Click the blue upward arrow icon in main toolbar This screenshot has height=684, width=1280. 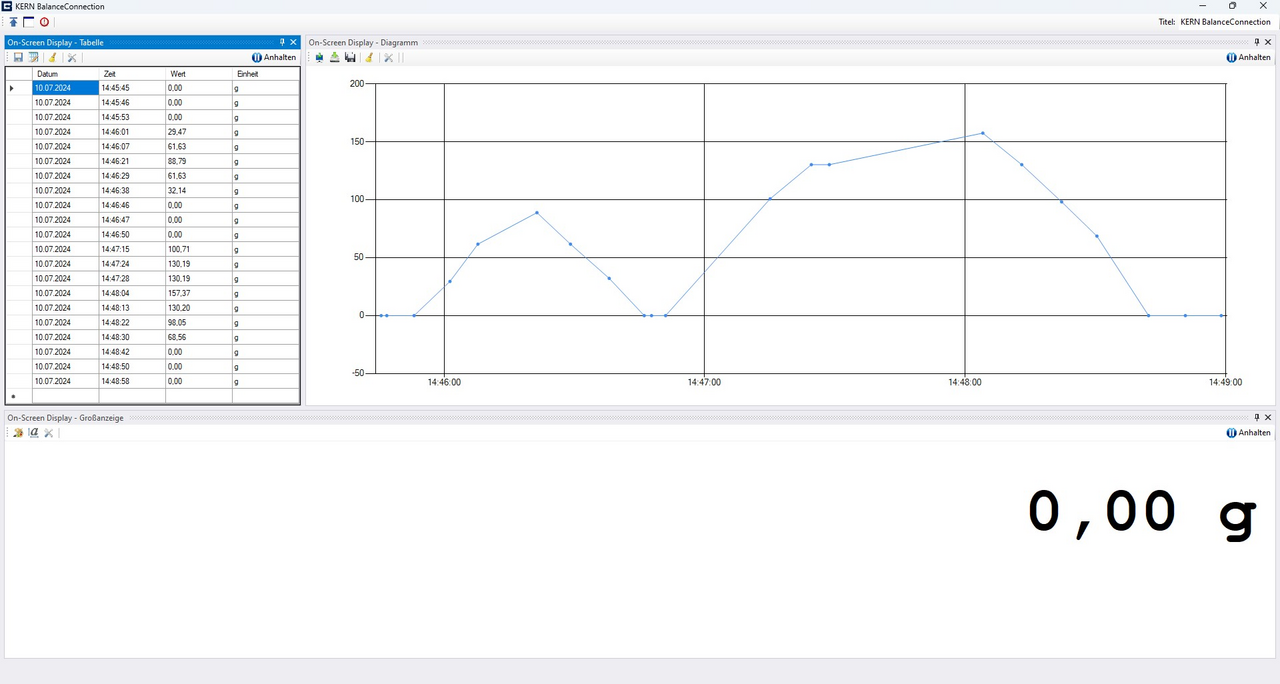(13, 22)
